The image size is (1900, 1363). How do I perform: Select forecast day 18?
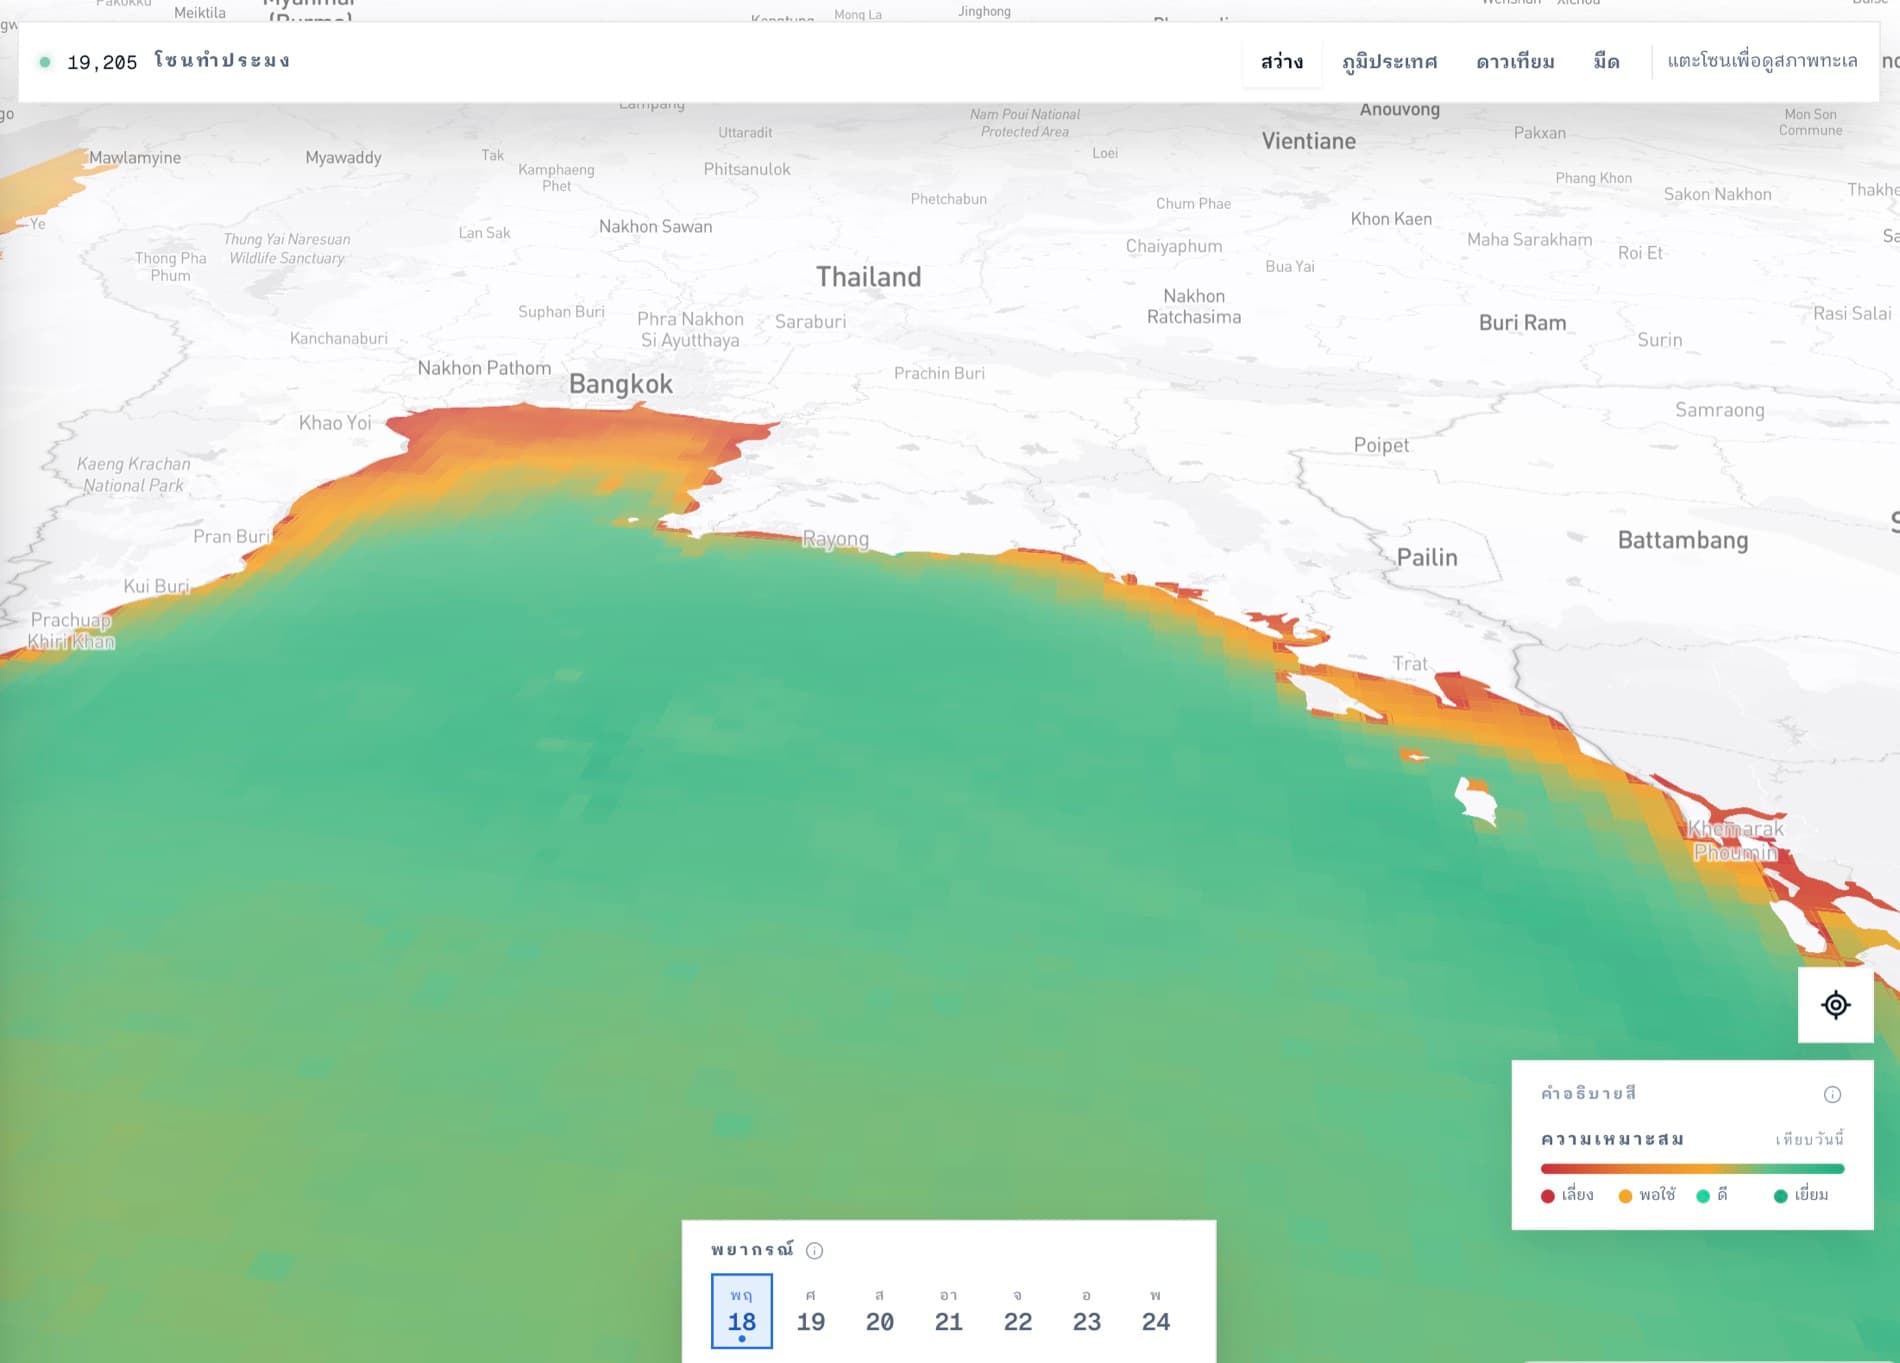742,1311
